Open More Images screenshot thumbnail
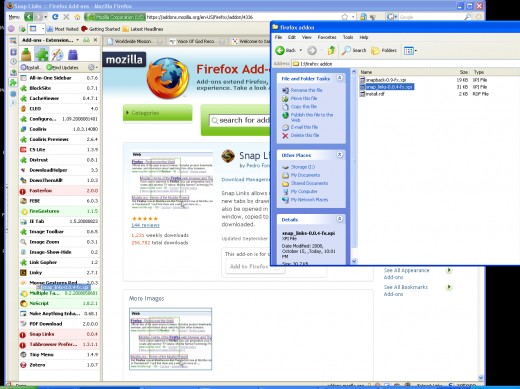This screenshot has width=520, height=389. (x=170, y=339)
